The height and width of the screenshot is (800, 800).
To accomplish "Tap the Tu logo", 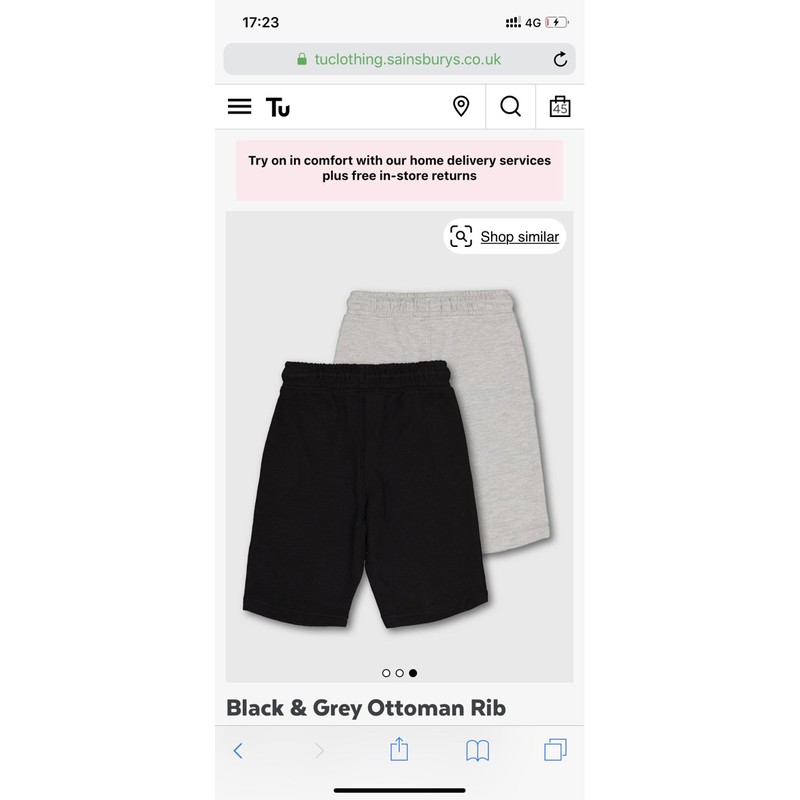I will [278, 107].
